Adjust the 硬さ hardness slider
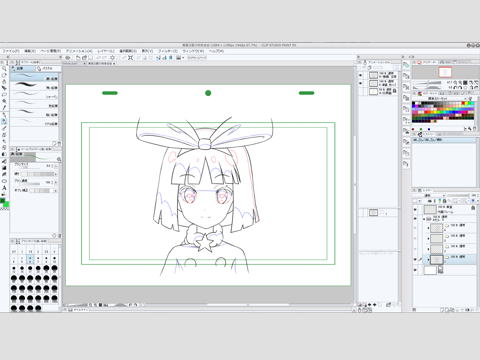 38,174
